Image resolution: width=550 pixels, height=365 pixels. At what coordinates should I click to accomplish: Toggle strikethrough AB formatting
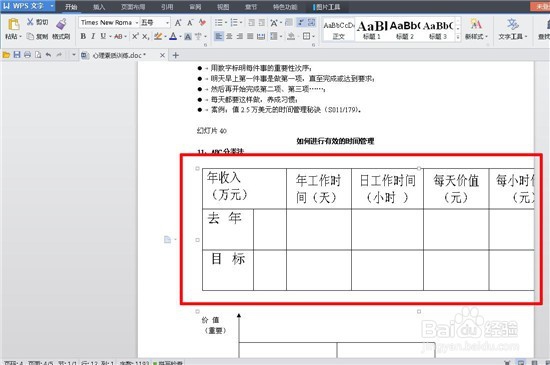tap(118, 36)
